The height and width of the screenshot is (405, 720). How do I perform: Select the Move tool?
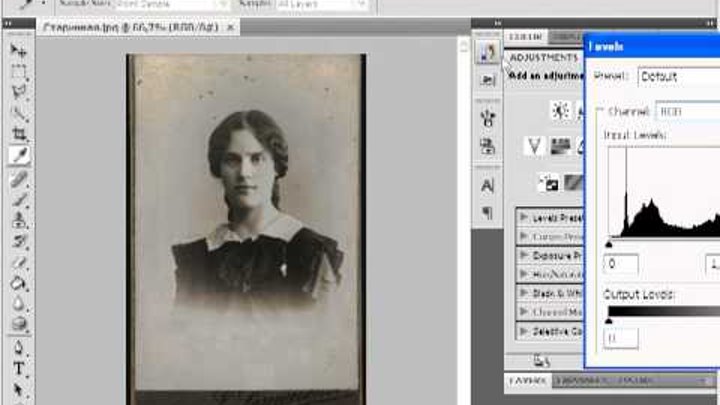(18, 49)
